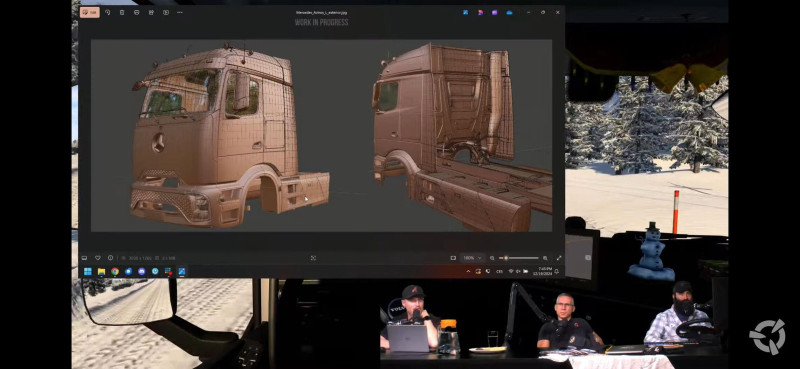Screen dimensions: 800x369
Task: Open the OneDrive cloud icon
Action: pyautogui.click(x=508, y=12)
